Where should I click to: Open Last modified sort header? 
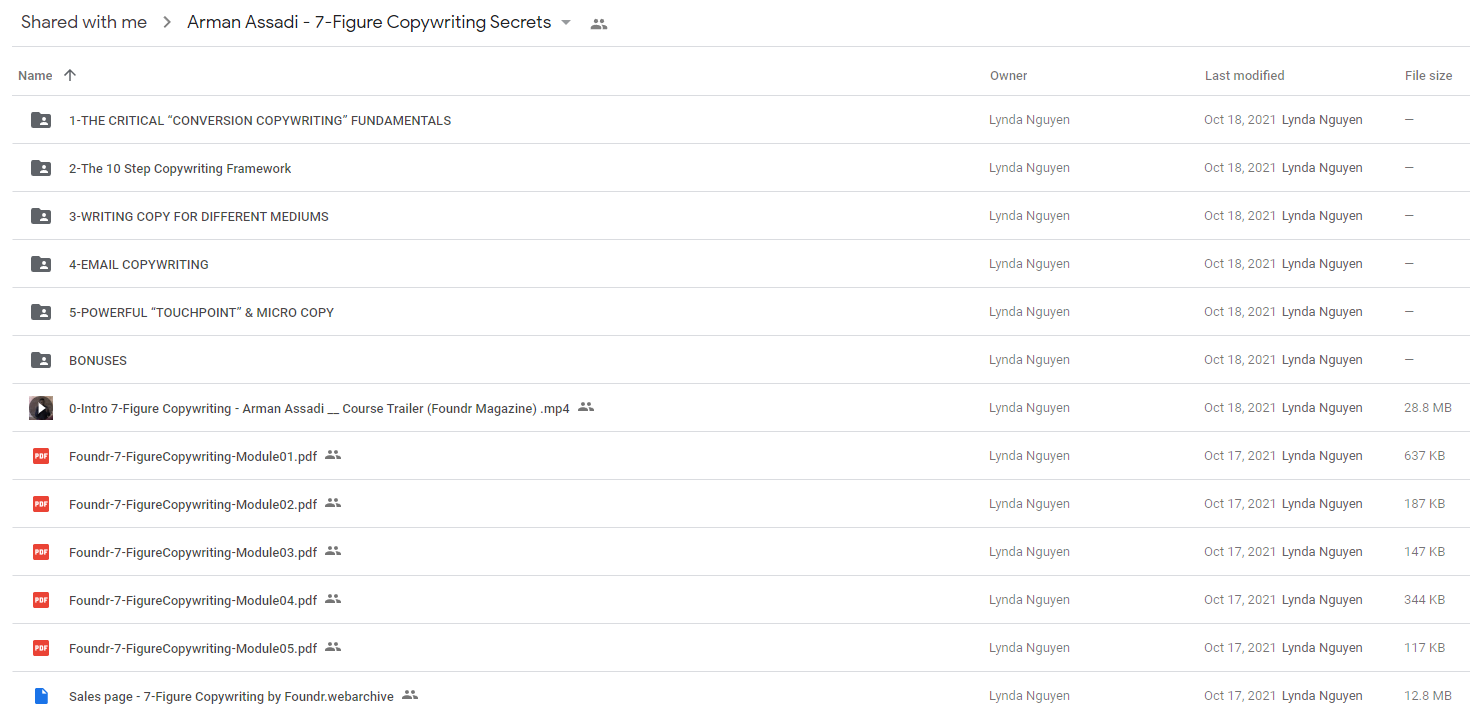1245,76
